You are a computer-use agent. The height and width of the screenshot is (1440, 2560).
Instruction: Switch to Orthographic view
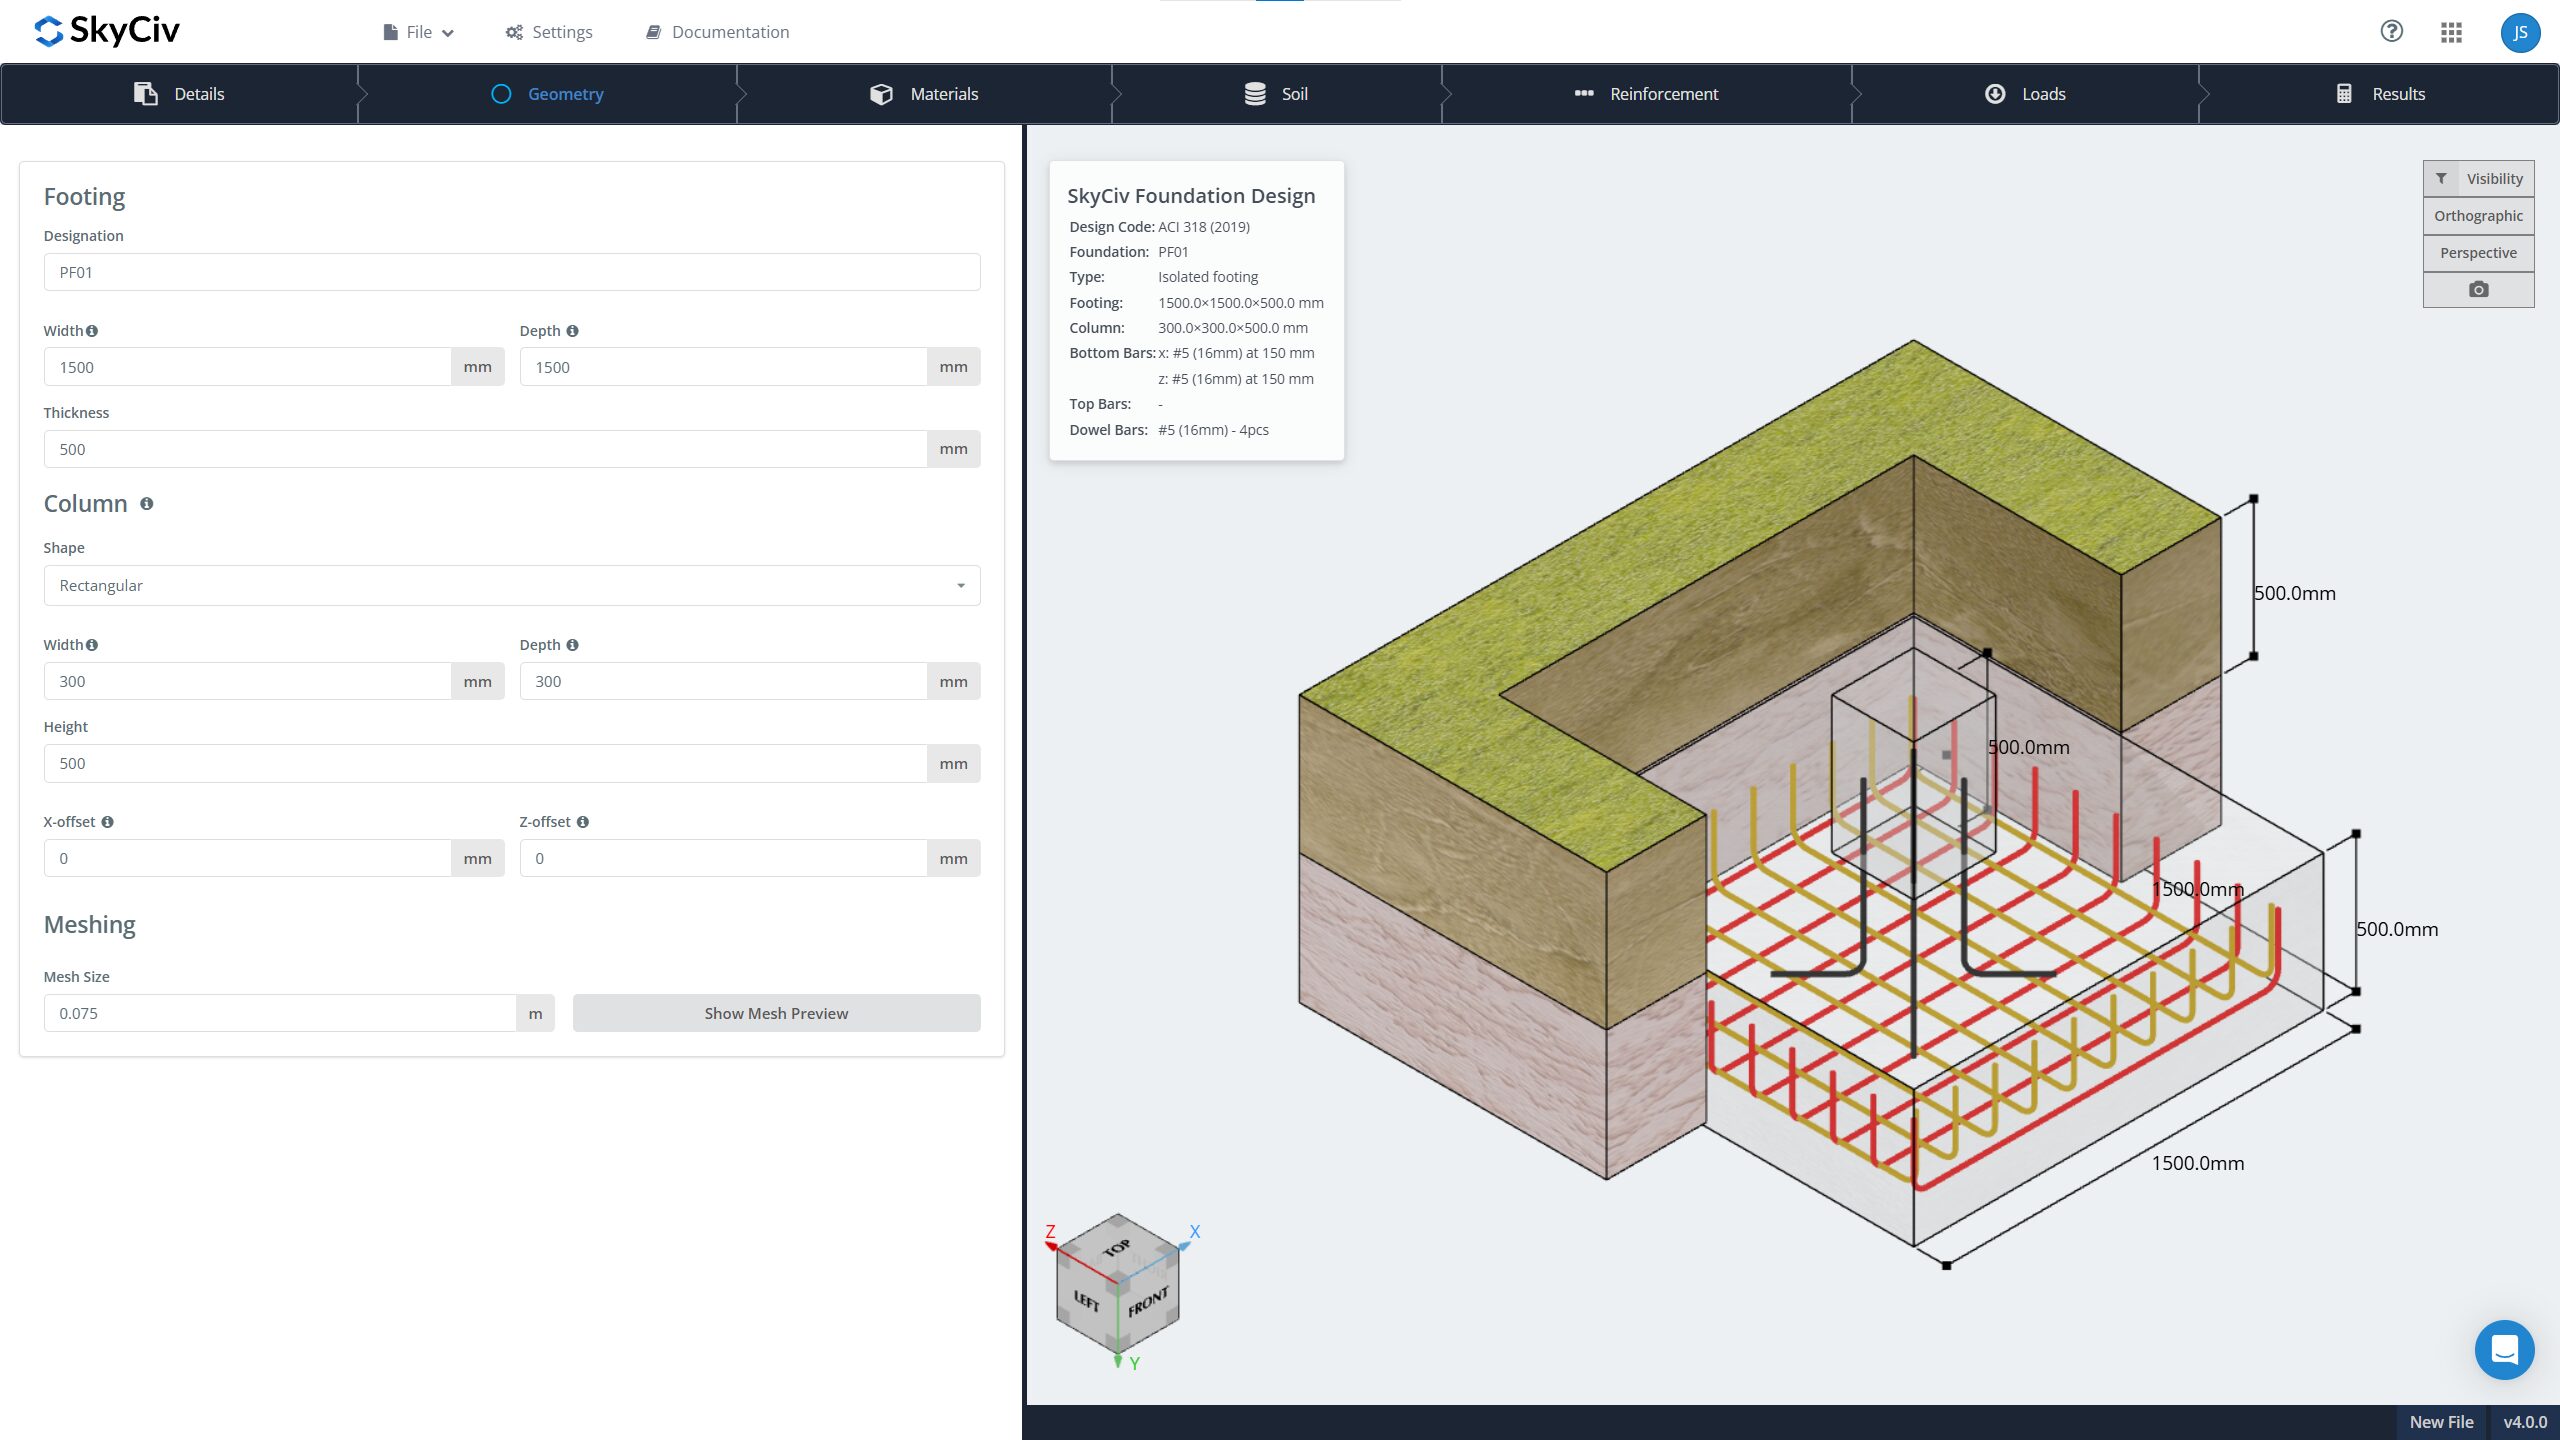click(x=2478, y=216)
